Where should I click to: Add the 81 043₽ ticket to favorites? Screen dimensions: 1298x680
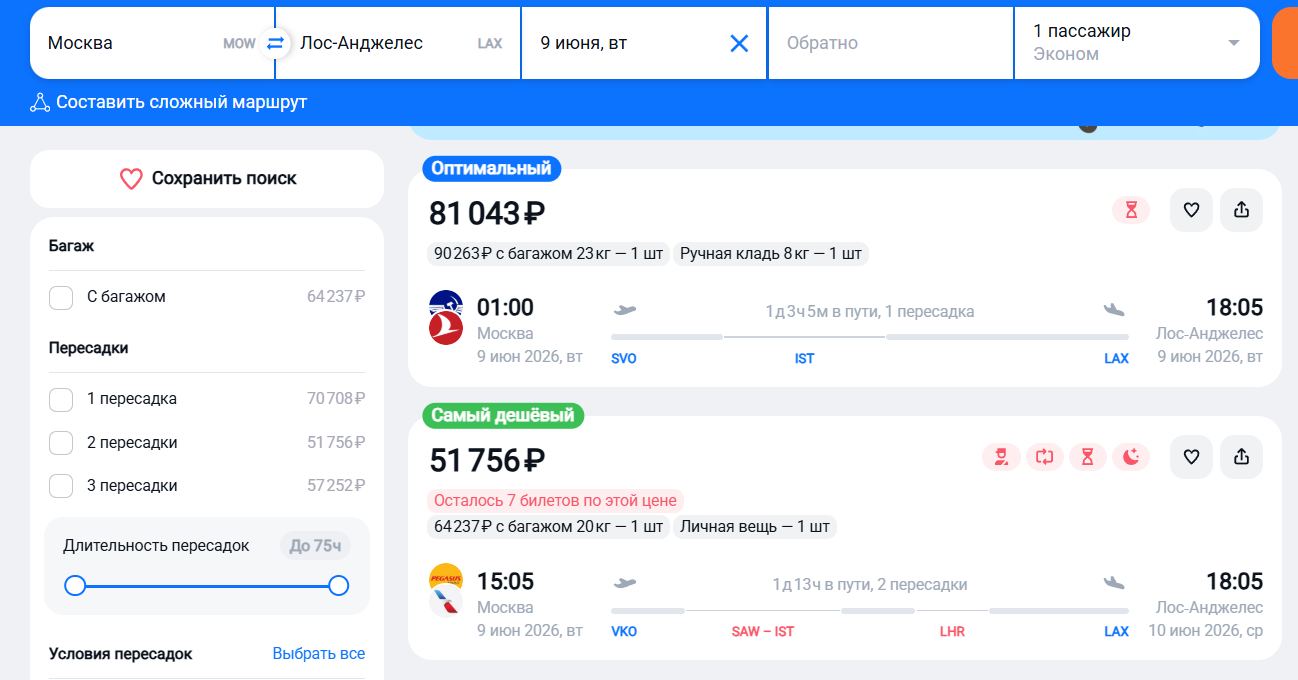point(1191,210)
